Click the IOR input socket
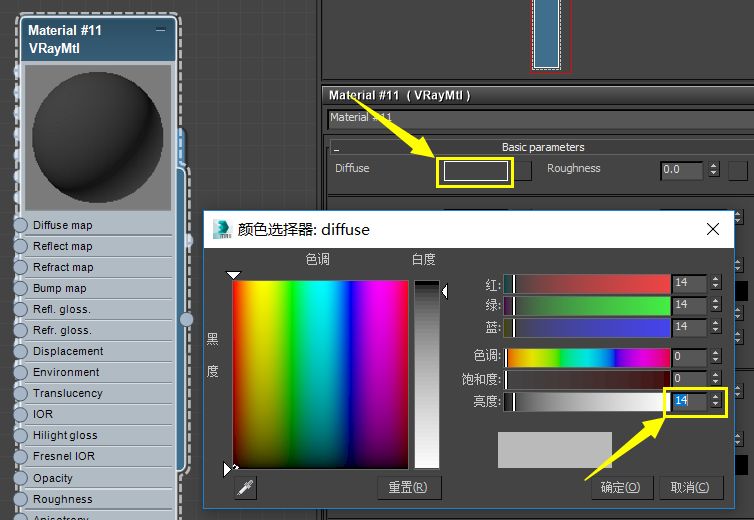 coord(20,414)
